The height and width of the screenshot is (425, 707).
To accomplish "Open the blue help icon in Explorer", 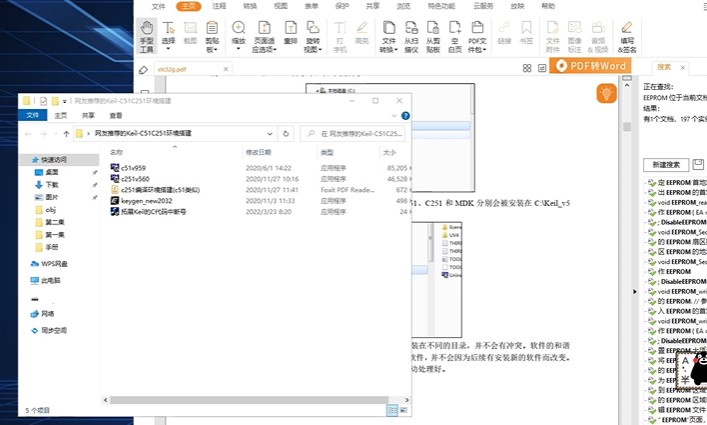I will (x=405, y=116).
